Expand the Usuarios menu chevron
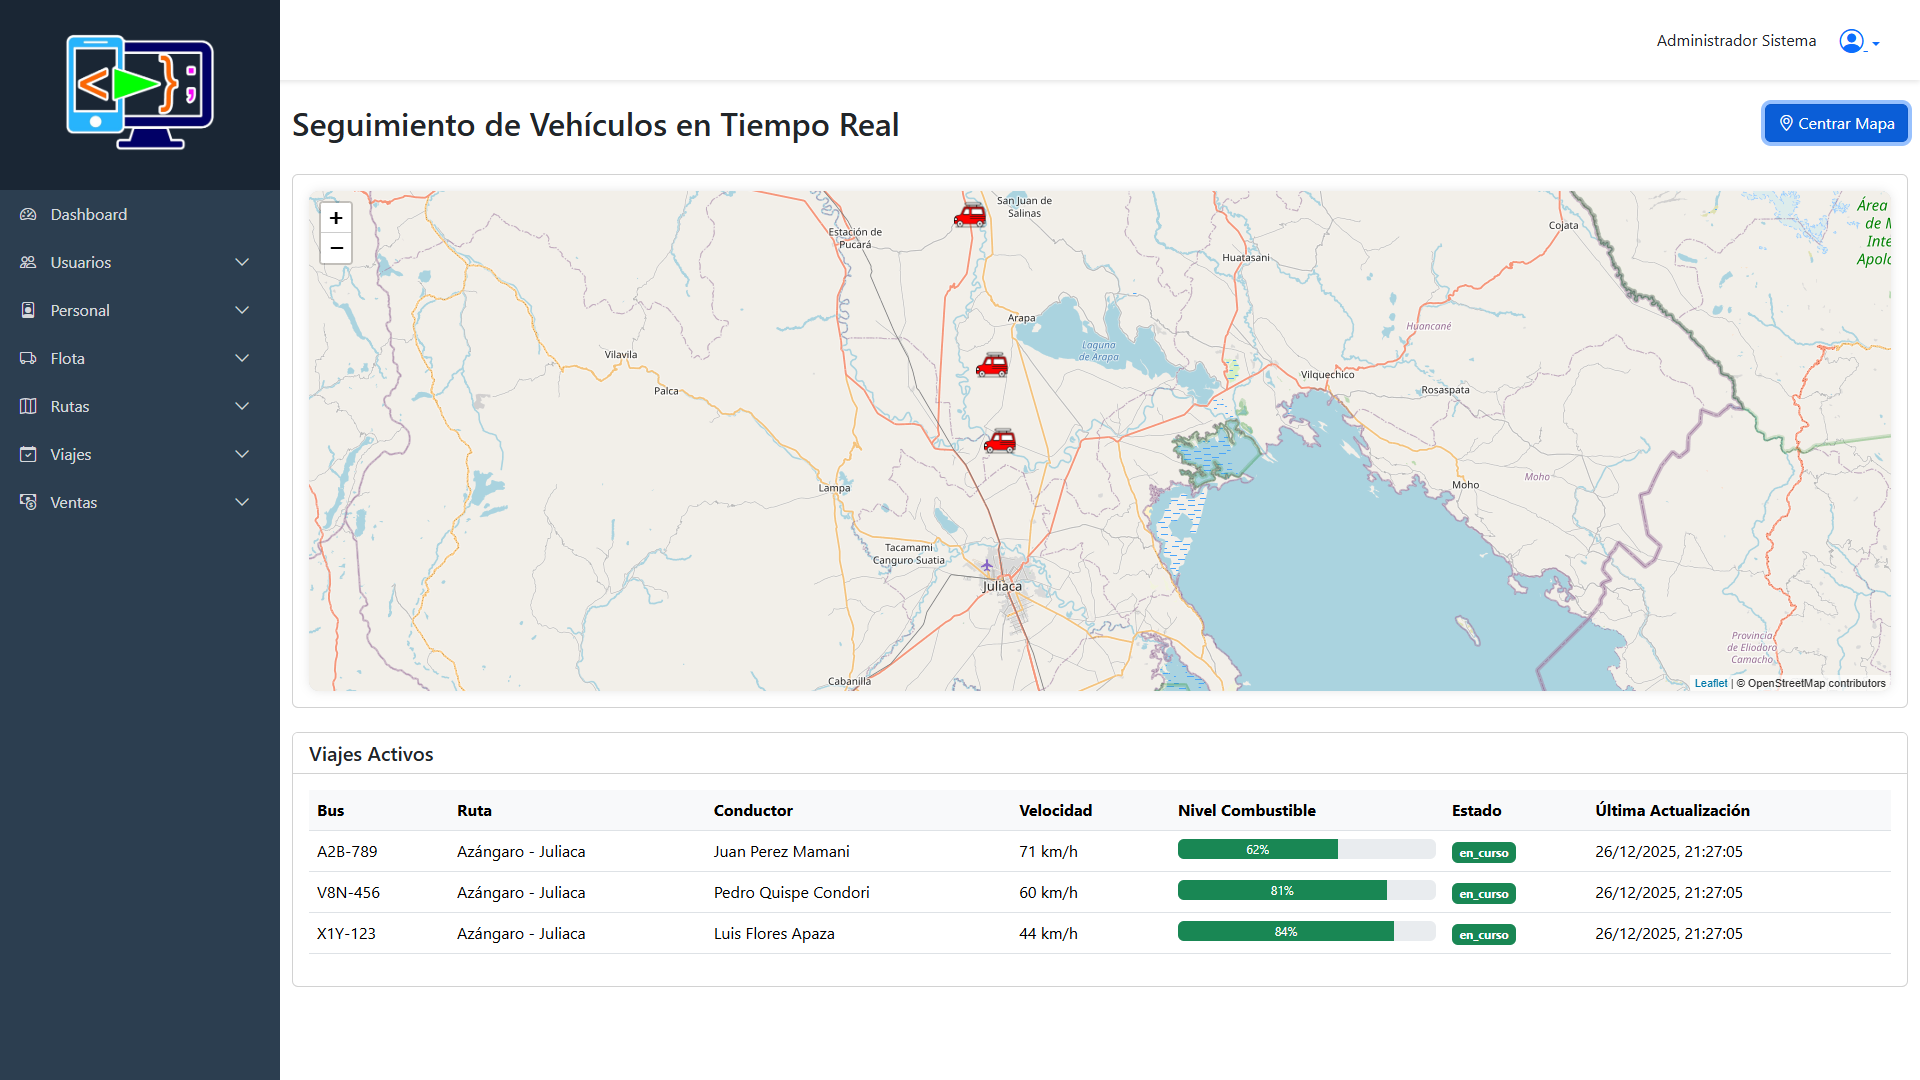1920x1080 pixels. pyautogui.click(x=242, y=263)
